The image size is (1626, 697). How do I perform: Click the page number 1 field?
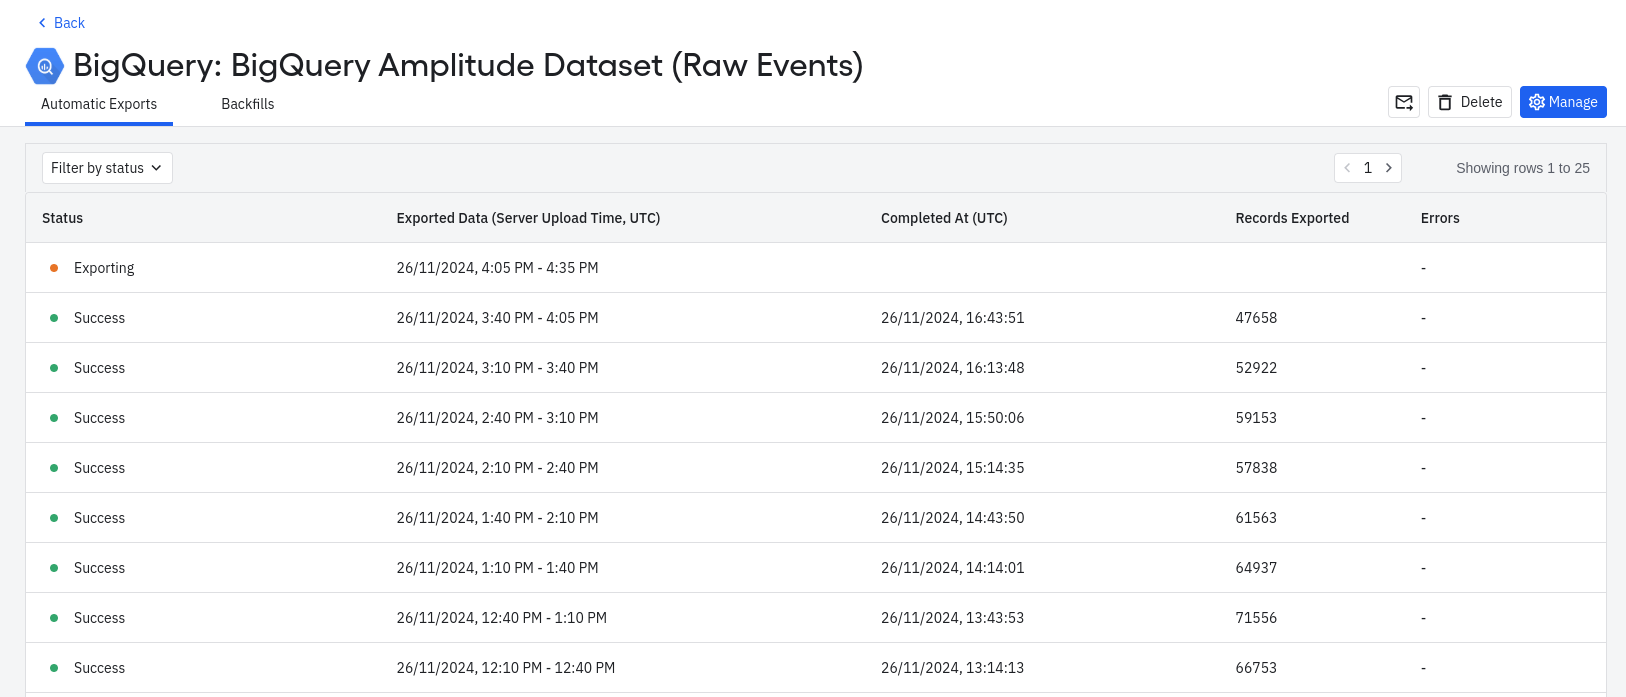(1368, 168)
